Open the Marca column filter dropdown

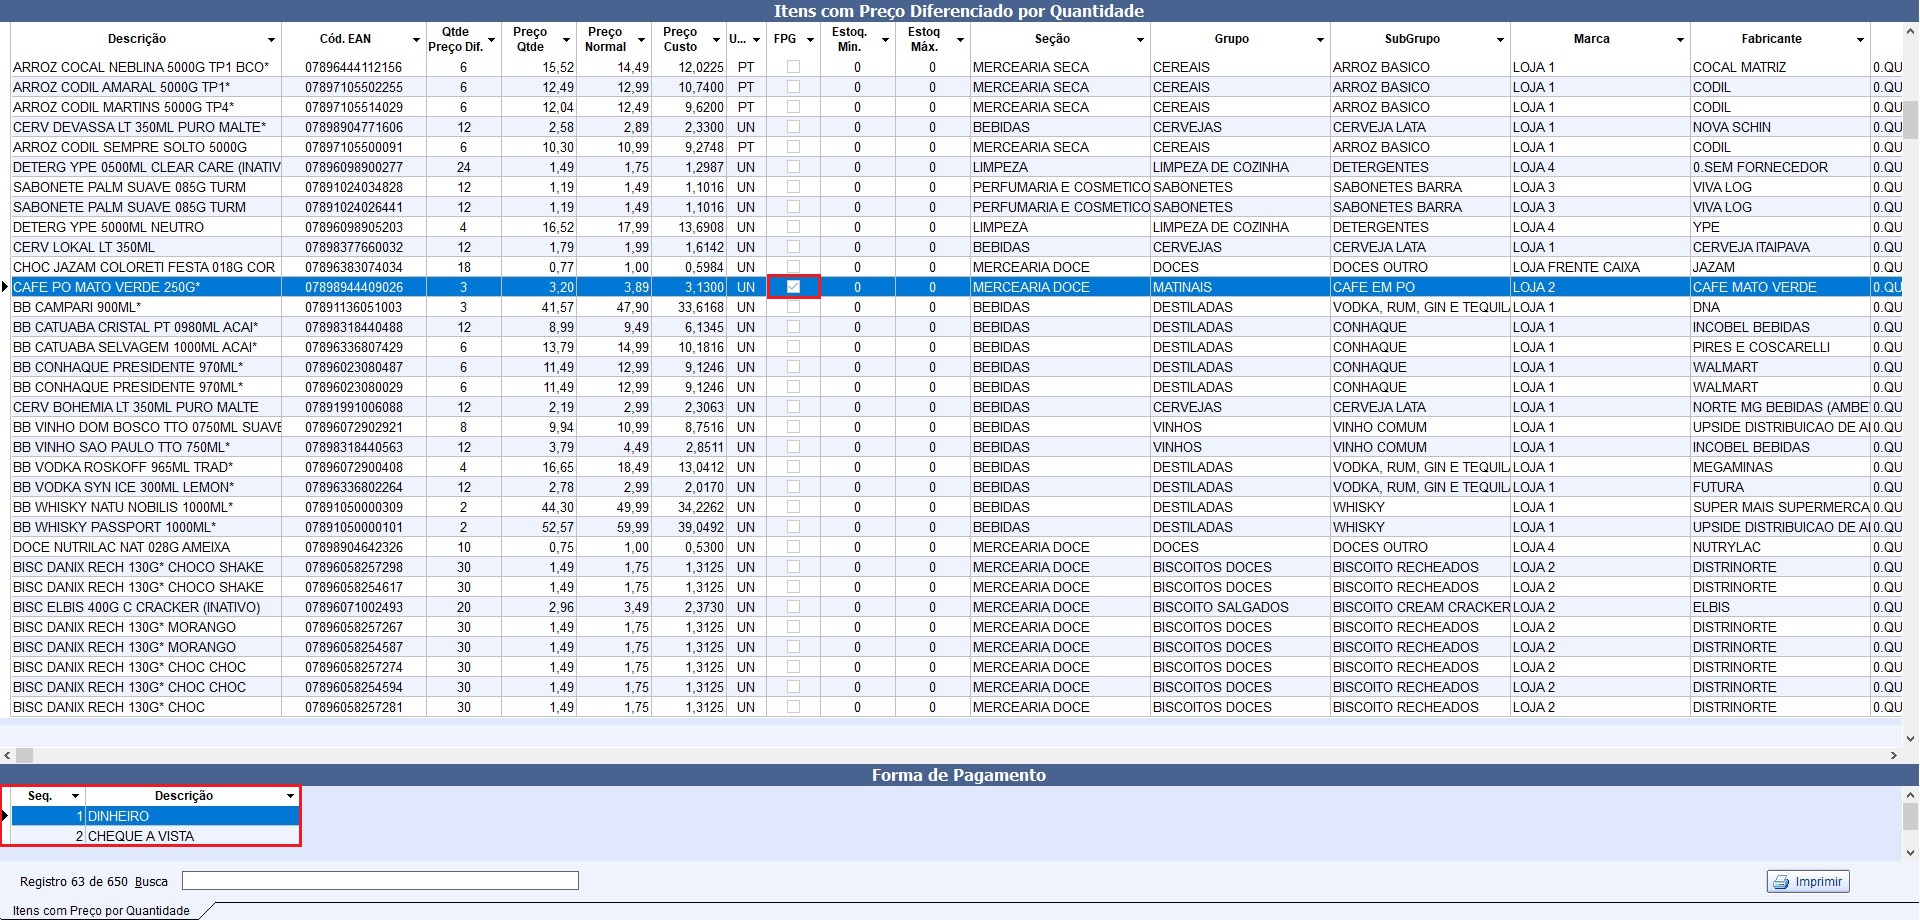click(1680, 40)
